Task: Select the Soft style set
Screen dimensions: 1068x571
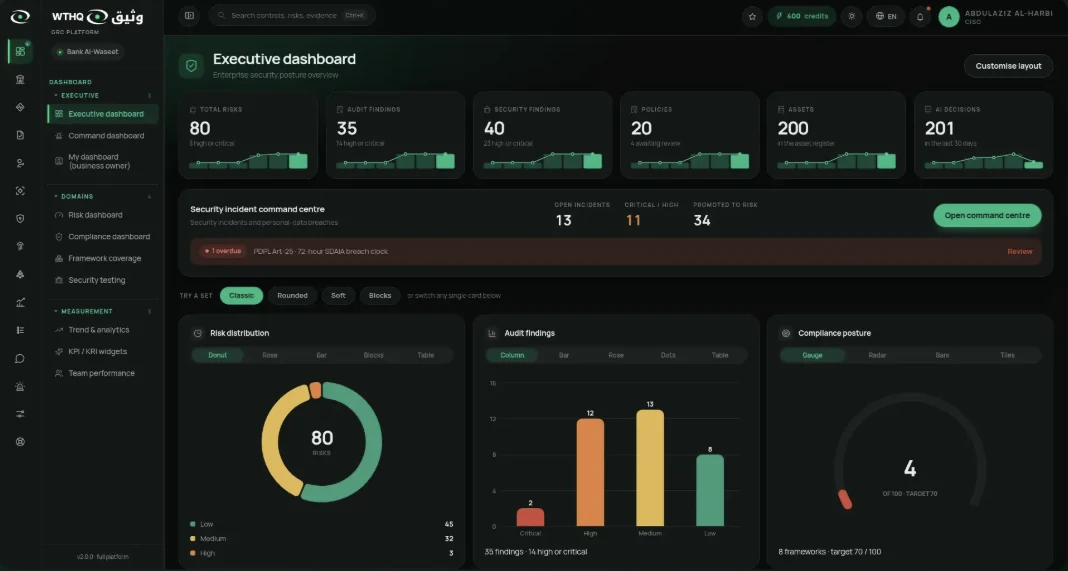Action: pyautogui.click(x=339, y=296)
